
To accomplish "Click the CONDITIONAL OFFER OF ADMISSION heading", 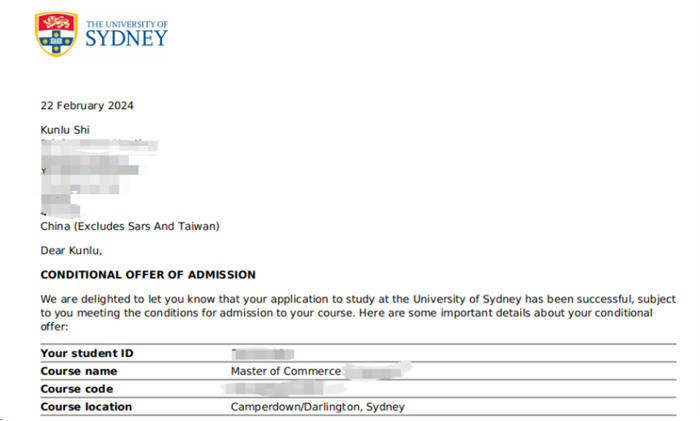I will (x=148, y=275).
